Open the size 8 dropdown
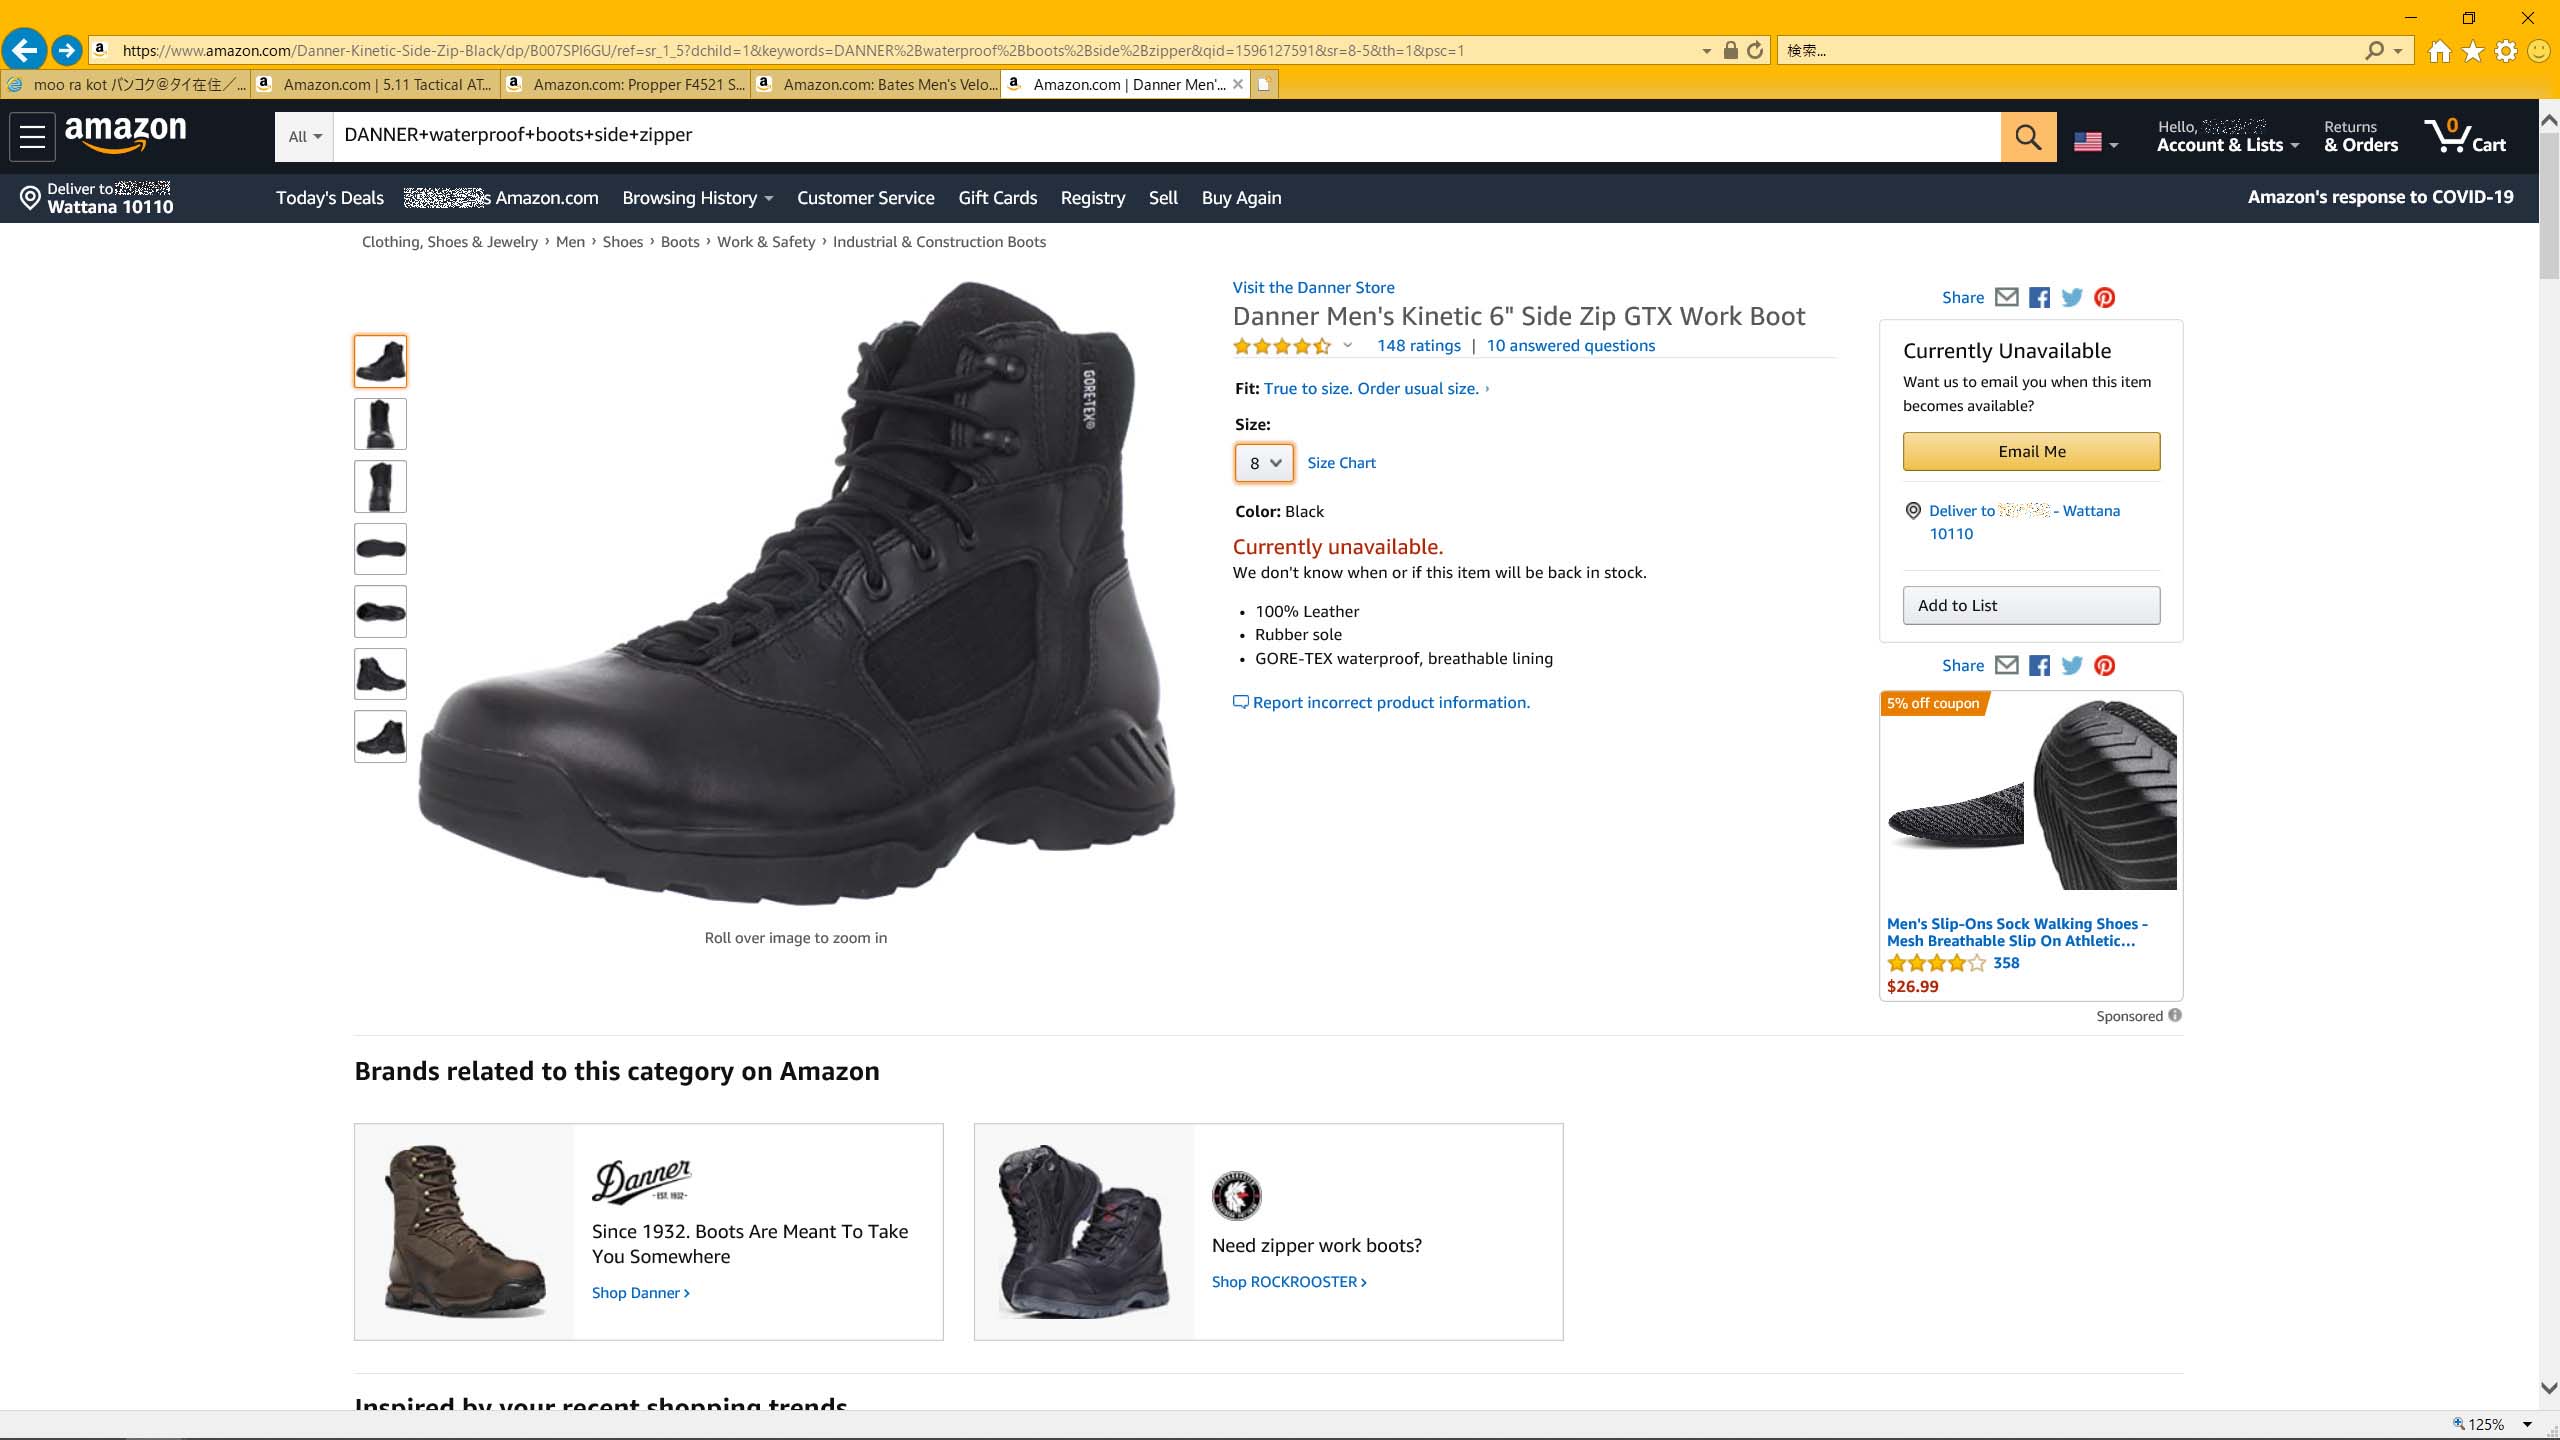 (1264, 463)
